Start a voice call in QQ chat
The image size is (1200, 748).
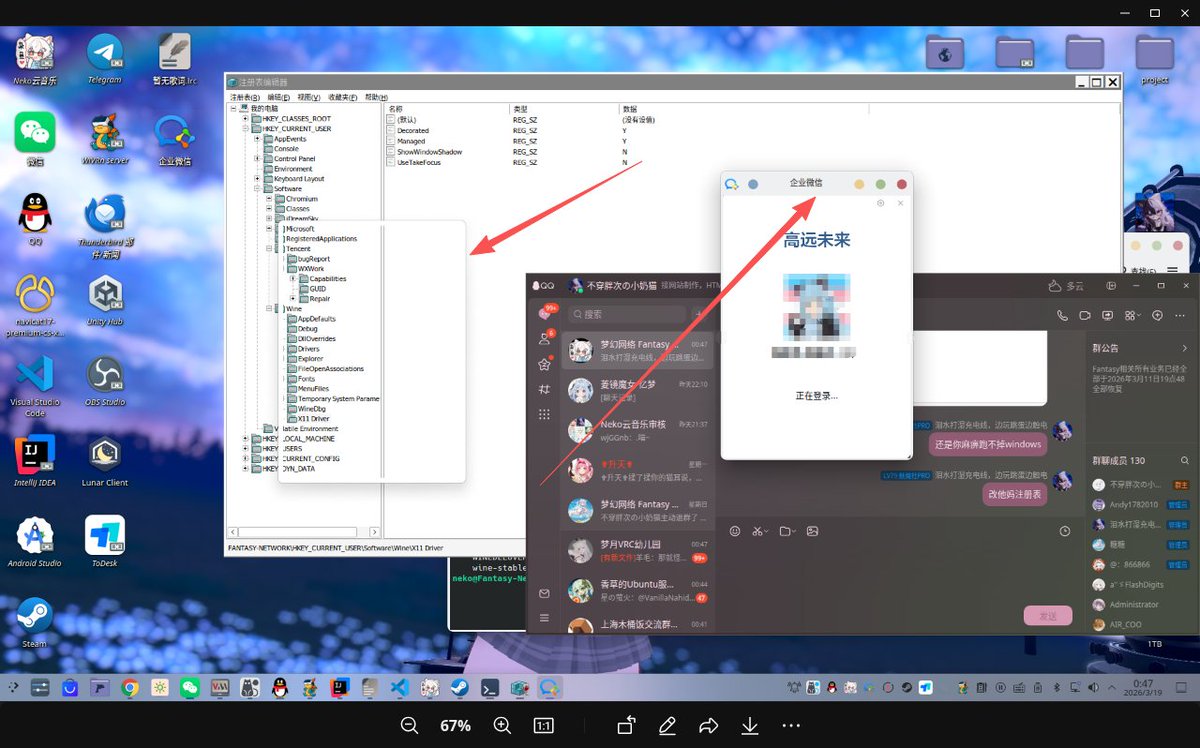pyautogui.click(x=1062, y=315)
